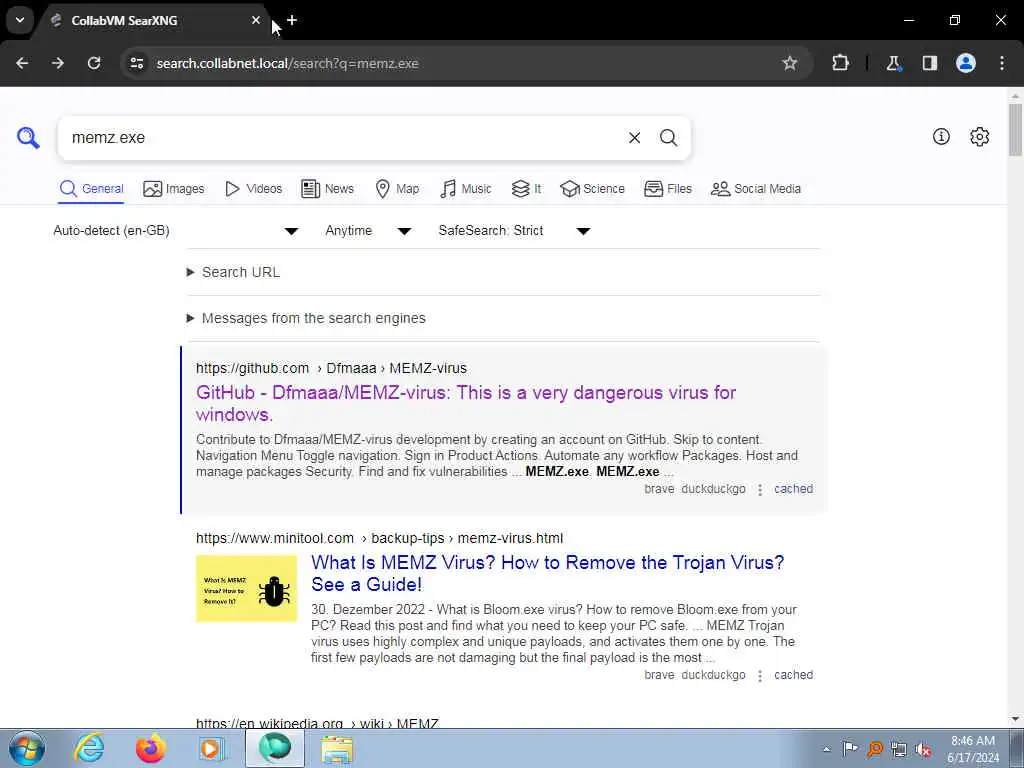1024x768 pixels.
Task: Click the en.wikipedia.org MEMZ URL line
Action: pyautogui.click(x=317, y=723)
